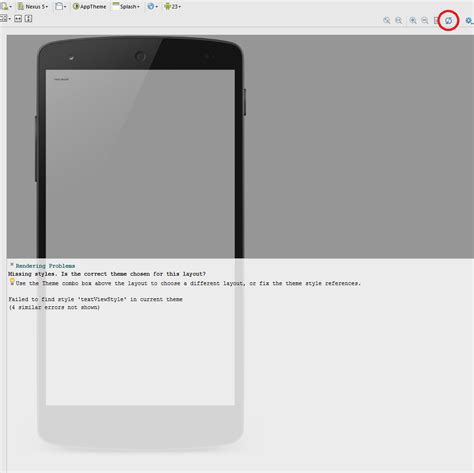Click the lightbulb hint icon
474x473 pixels.
pos(12,282)
